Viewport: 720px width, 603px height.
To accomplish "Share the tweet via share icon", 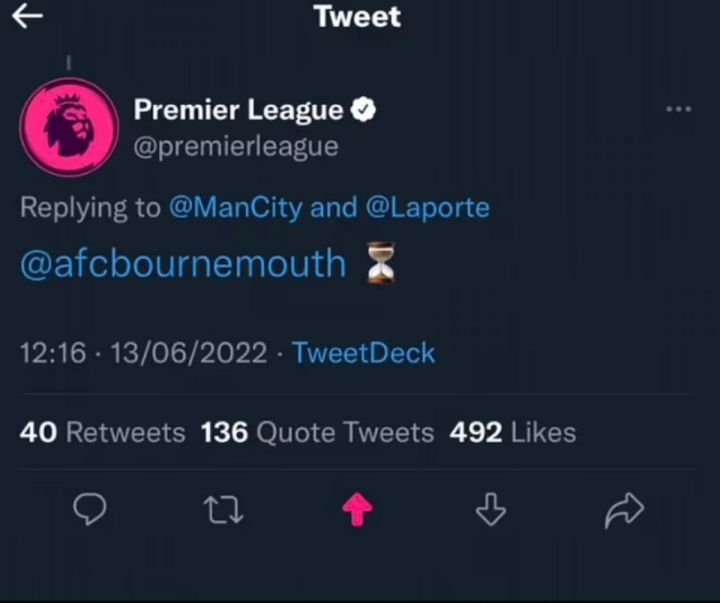I will point(625,511).
